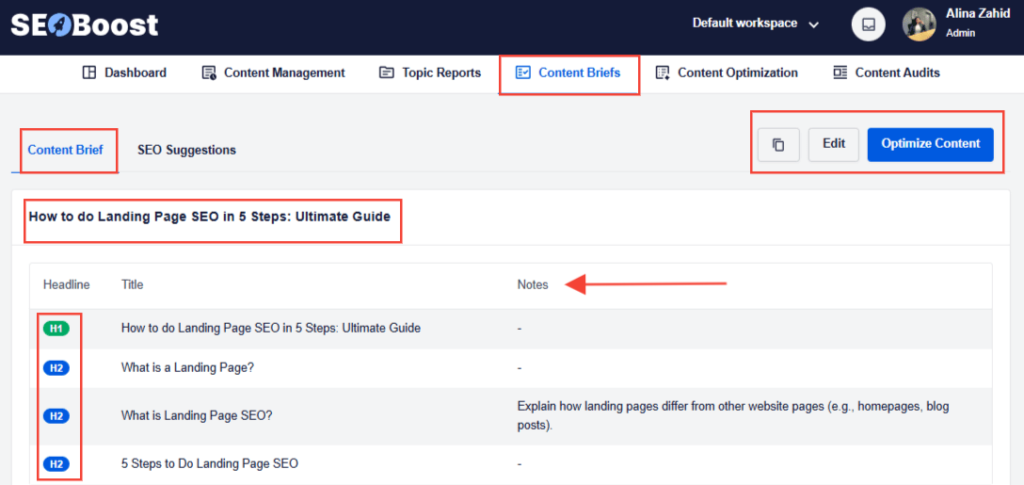The image size is (1024, 485).
Task: Click the Content Management icon
Action: point(209,72)
